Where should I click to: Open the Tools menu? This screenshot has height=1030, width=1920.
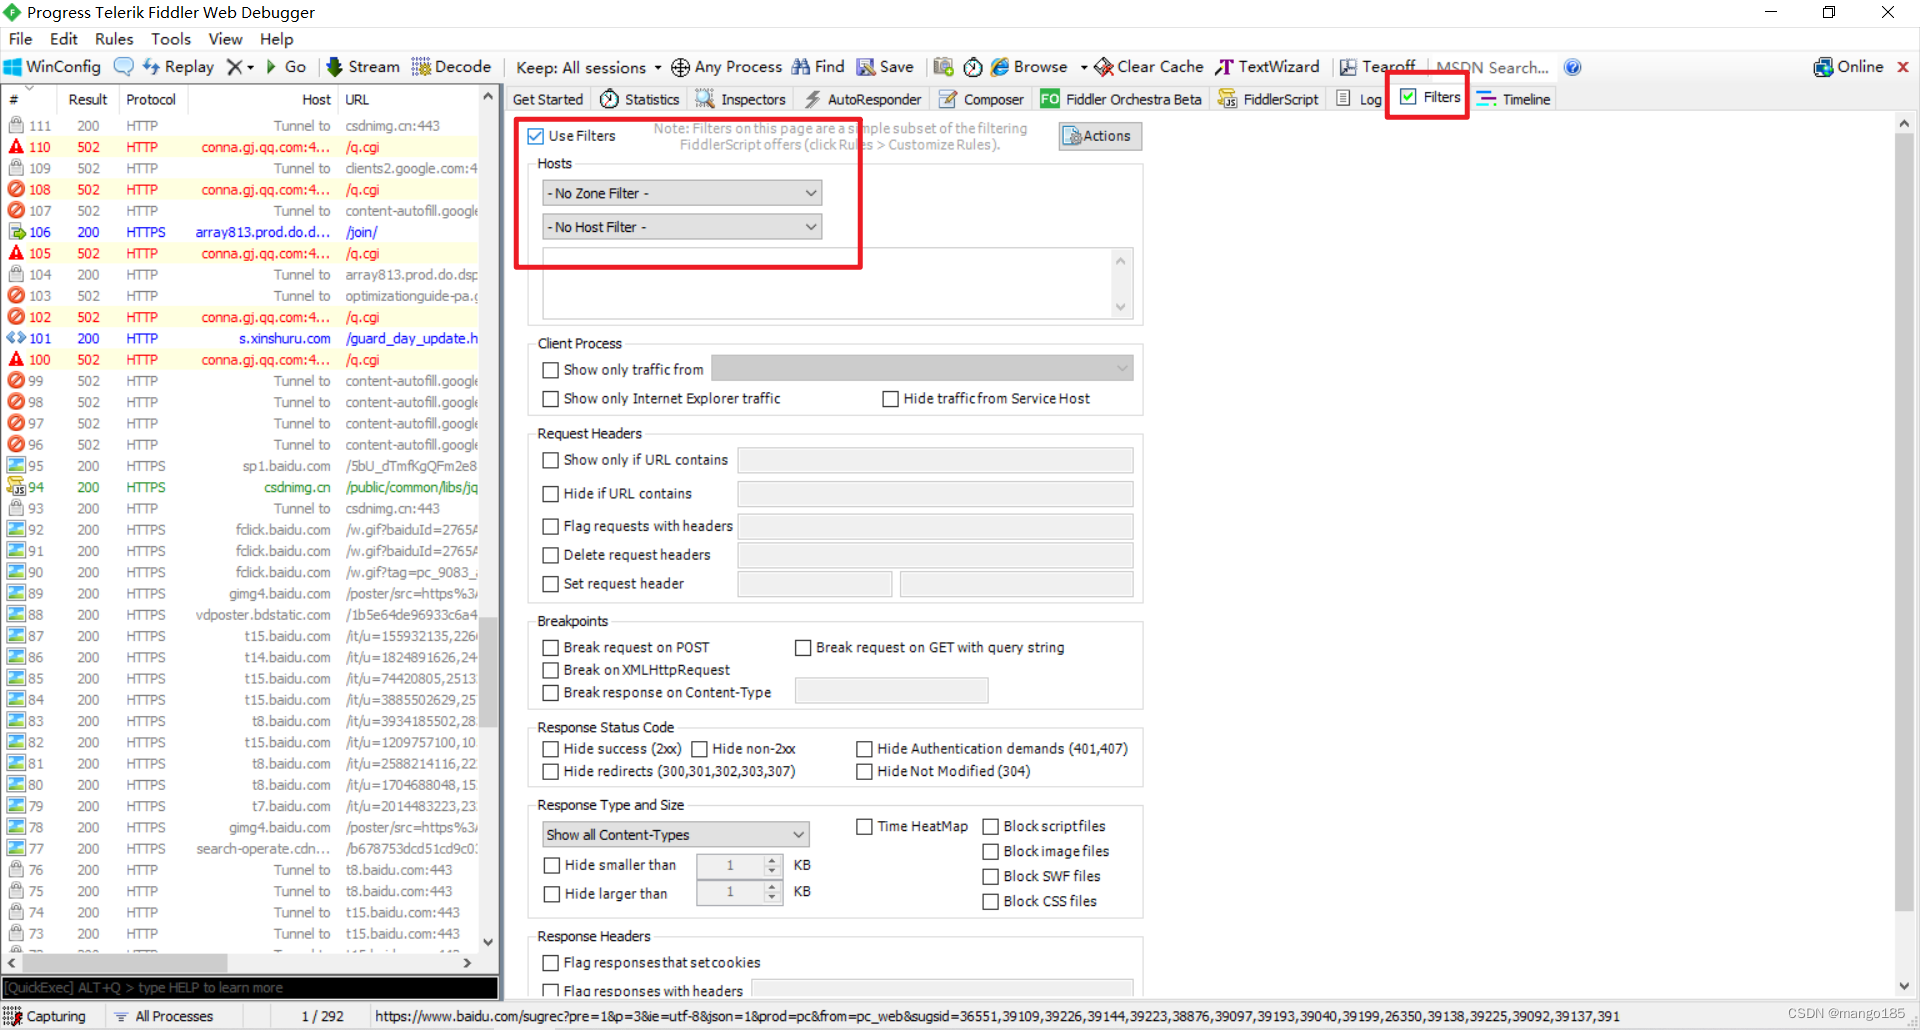click(171, 39)
